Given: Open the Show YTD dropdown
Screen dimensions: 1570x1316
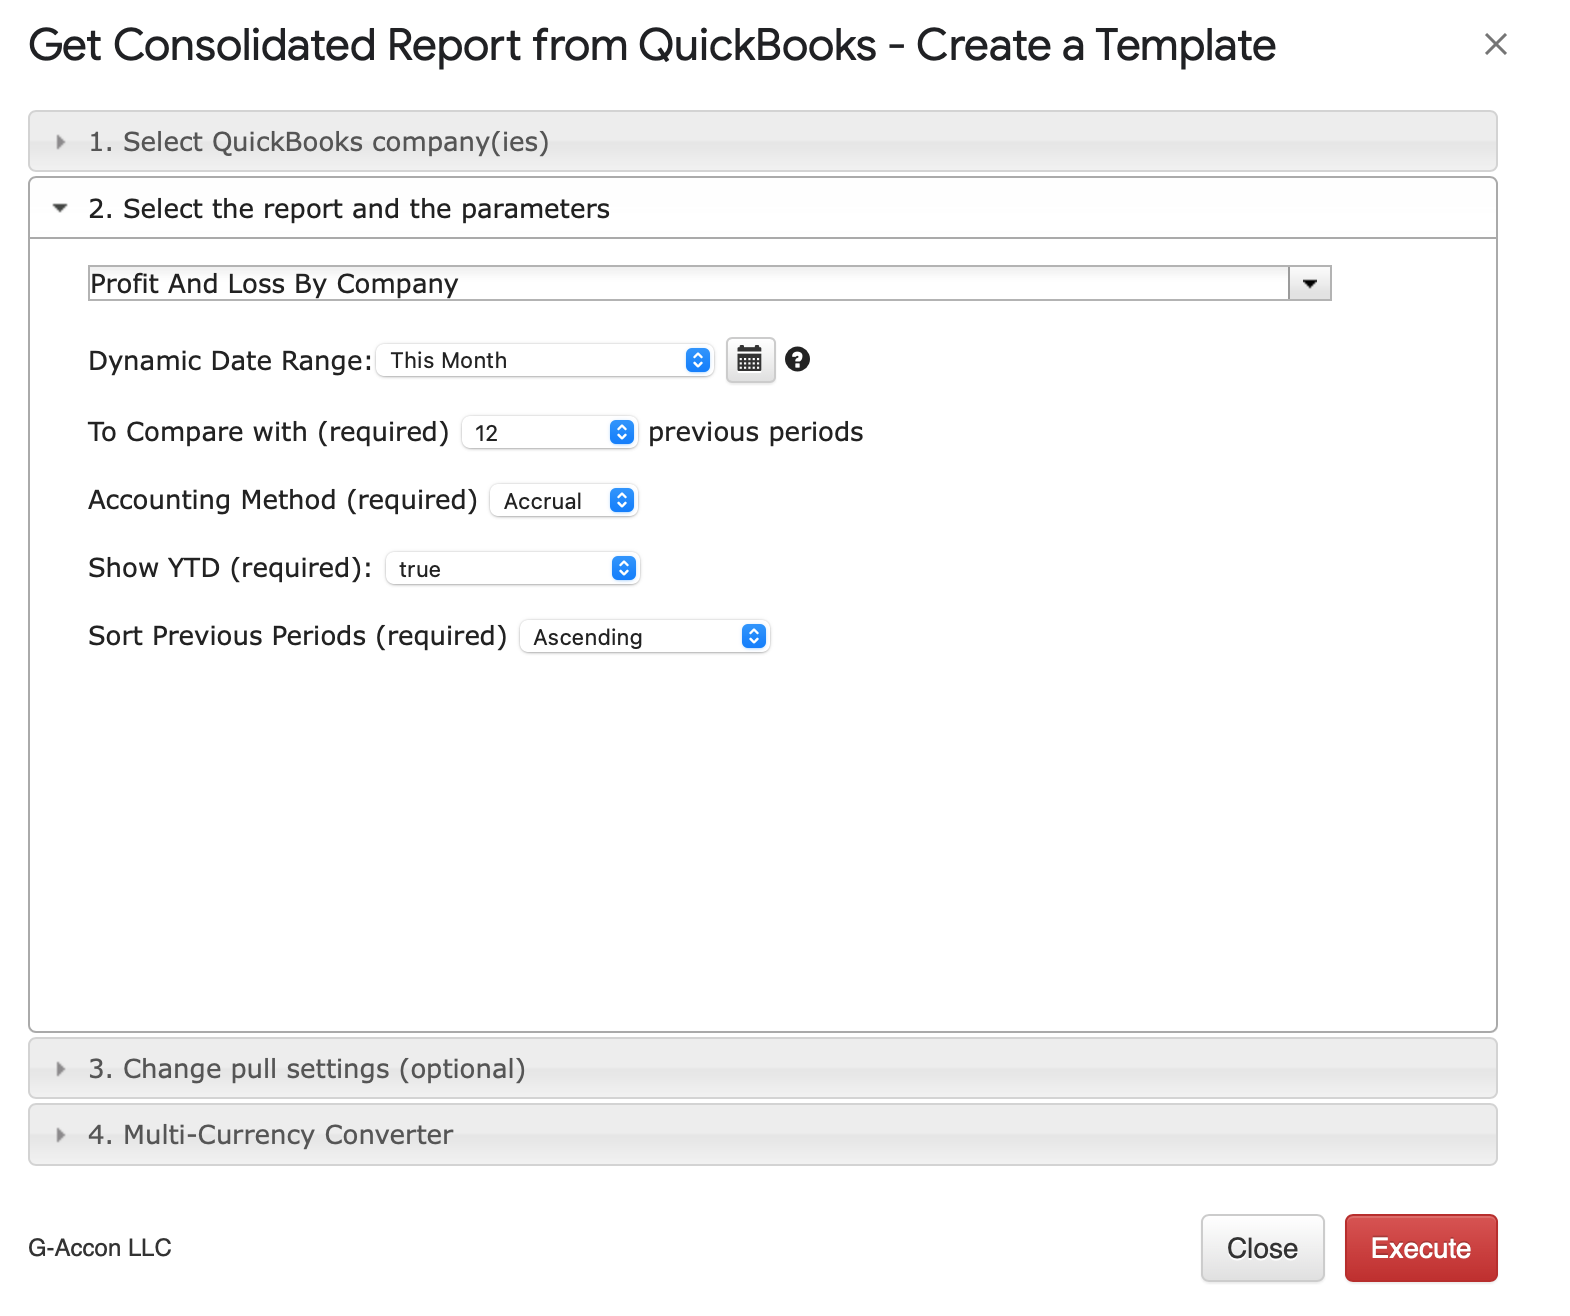Looking at the screenshot, I should (512, 568).
